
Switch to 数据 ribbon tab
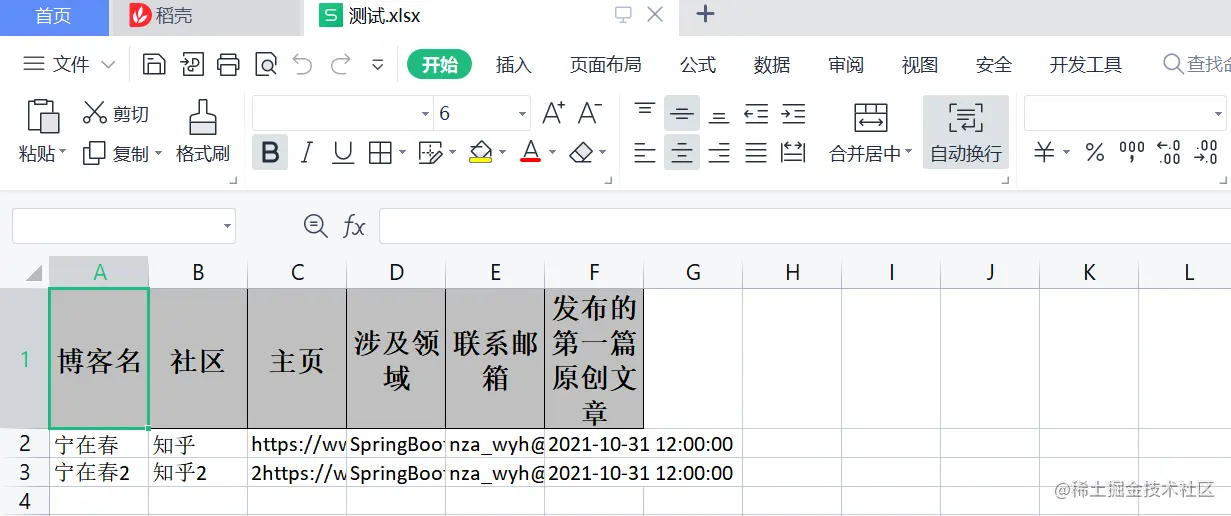click(772, 65)
